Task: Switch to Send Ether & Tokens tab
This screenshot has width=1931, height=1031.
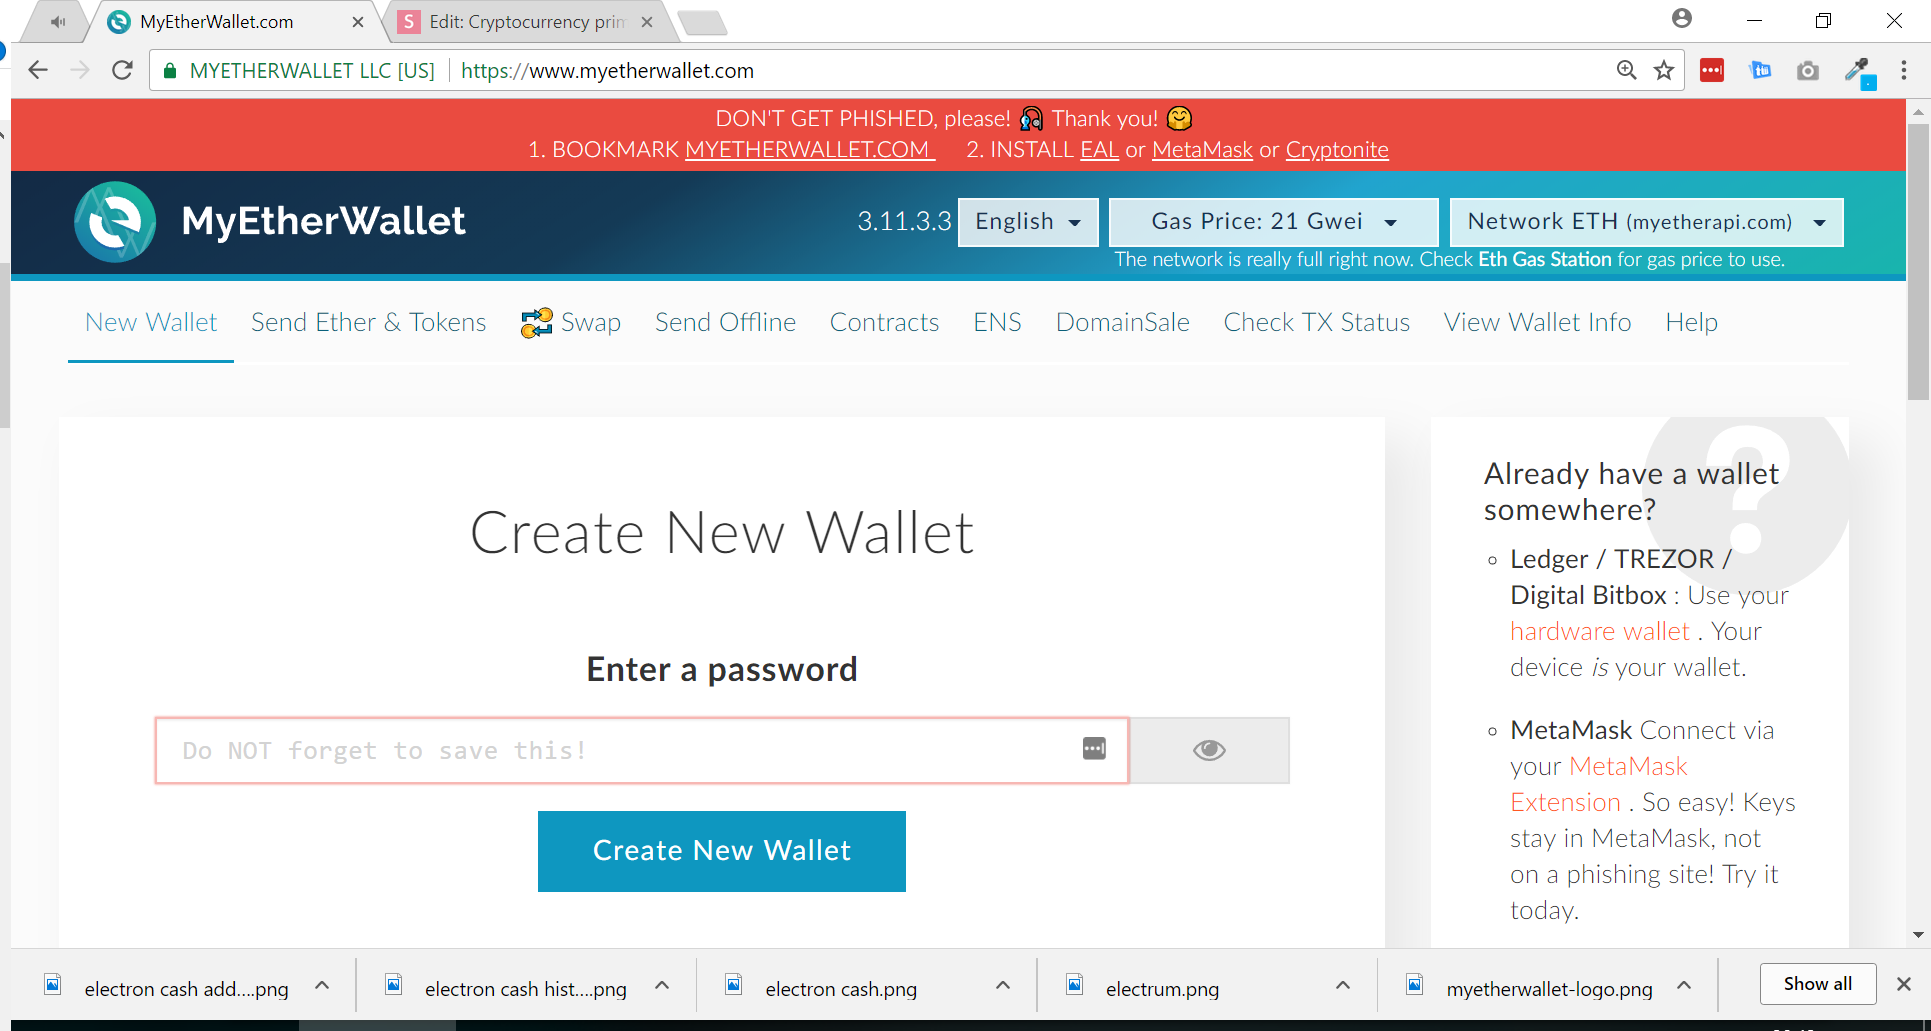Action: coord(368,323)
